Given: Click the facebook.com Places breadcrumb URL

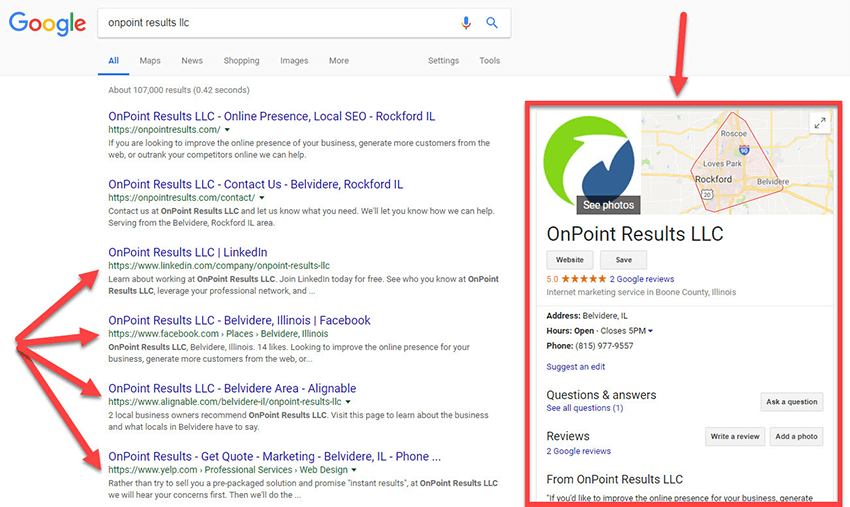Looking at the screenshot, I should coord(218,333).
